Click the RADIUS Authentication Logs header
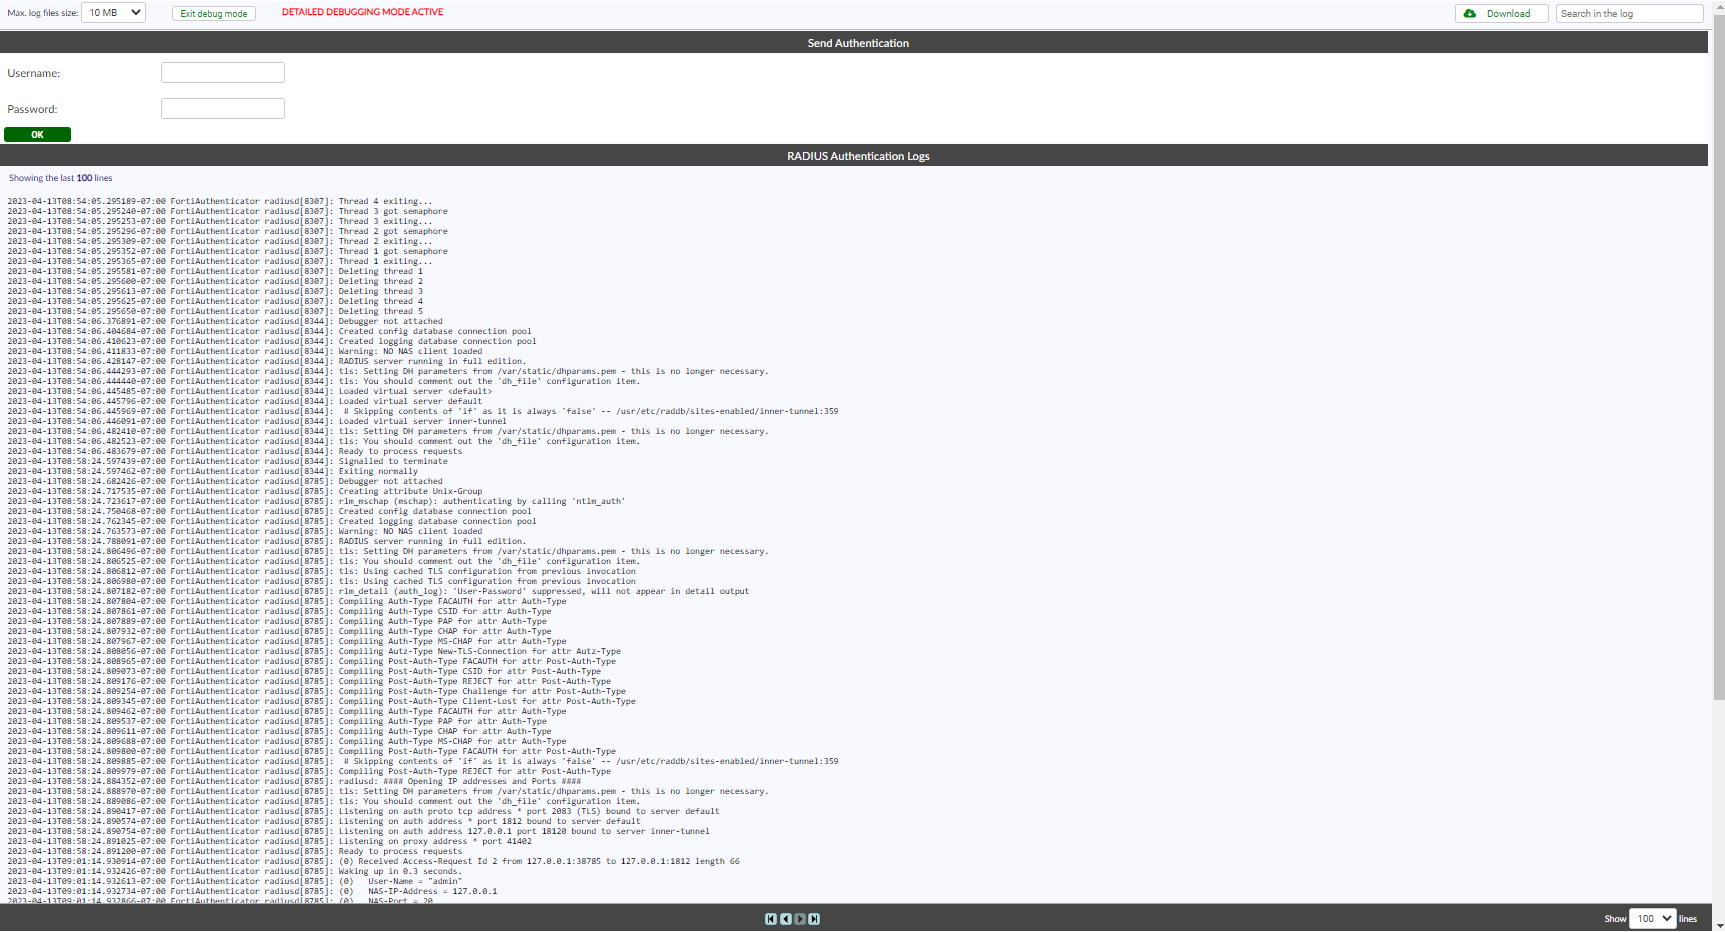Screen dimensions: 1725x932 pyautogui.click(x=858, y=155)
